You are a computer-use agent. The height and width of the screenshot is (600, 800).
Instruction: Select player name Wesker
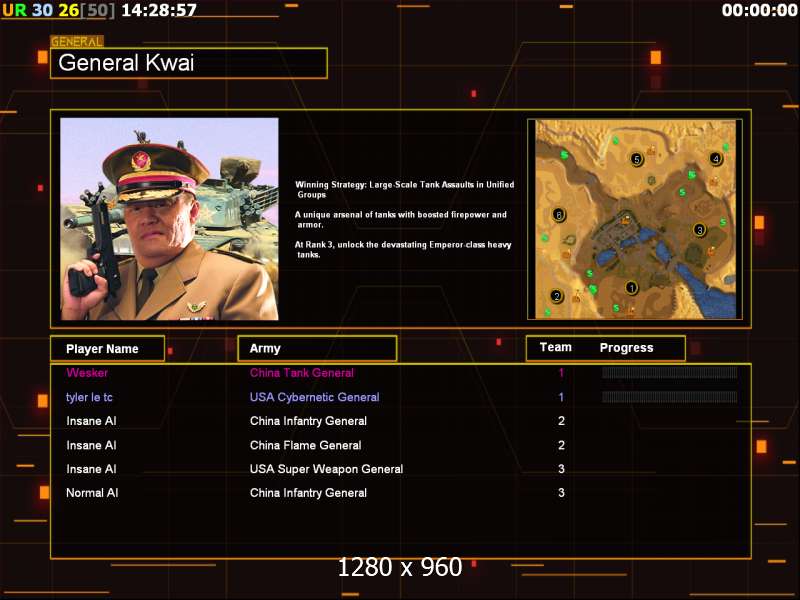click(x=87, y=372)
